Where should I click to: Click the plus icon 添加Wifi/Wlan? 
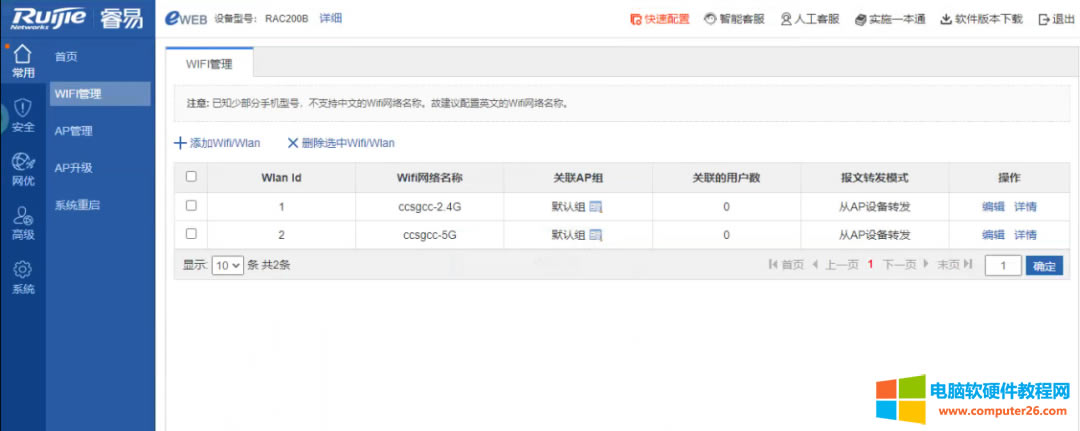[x=180, y=143]
